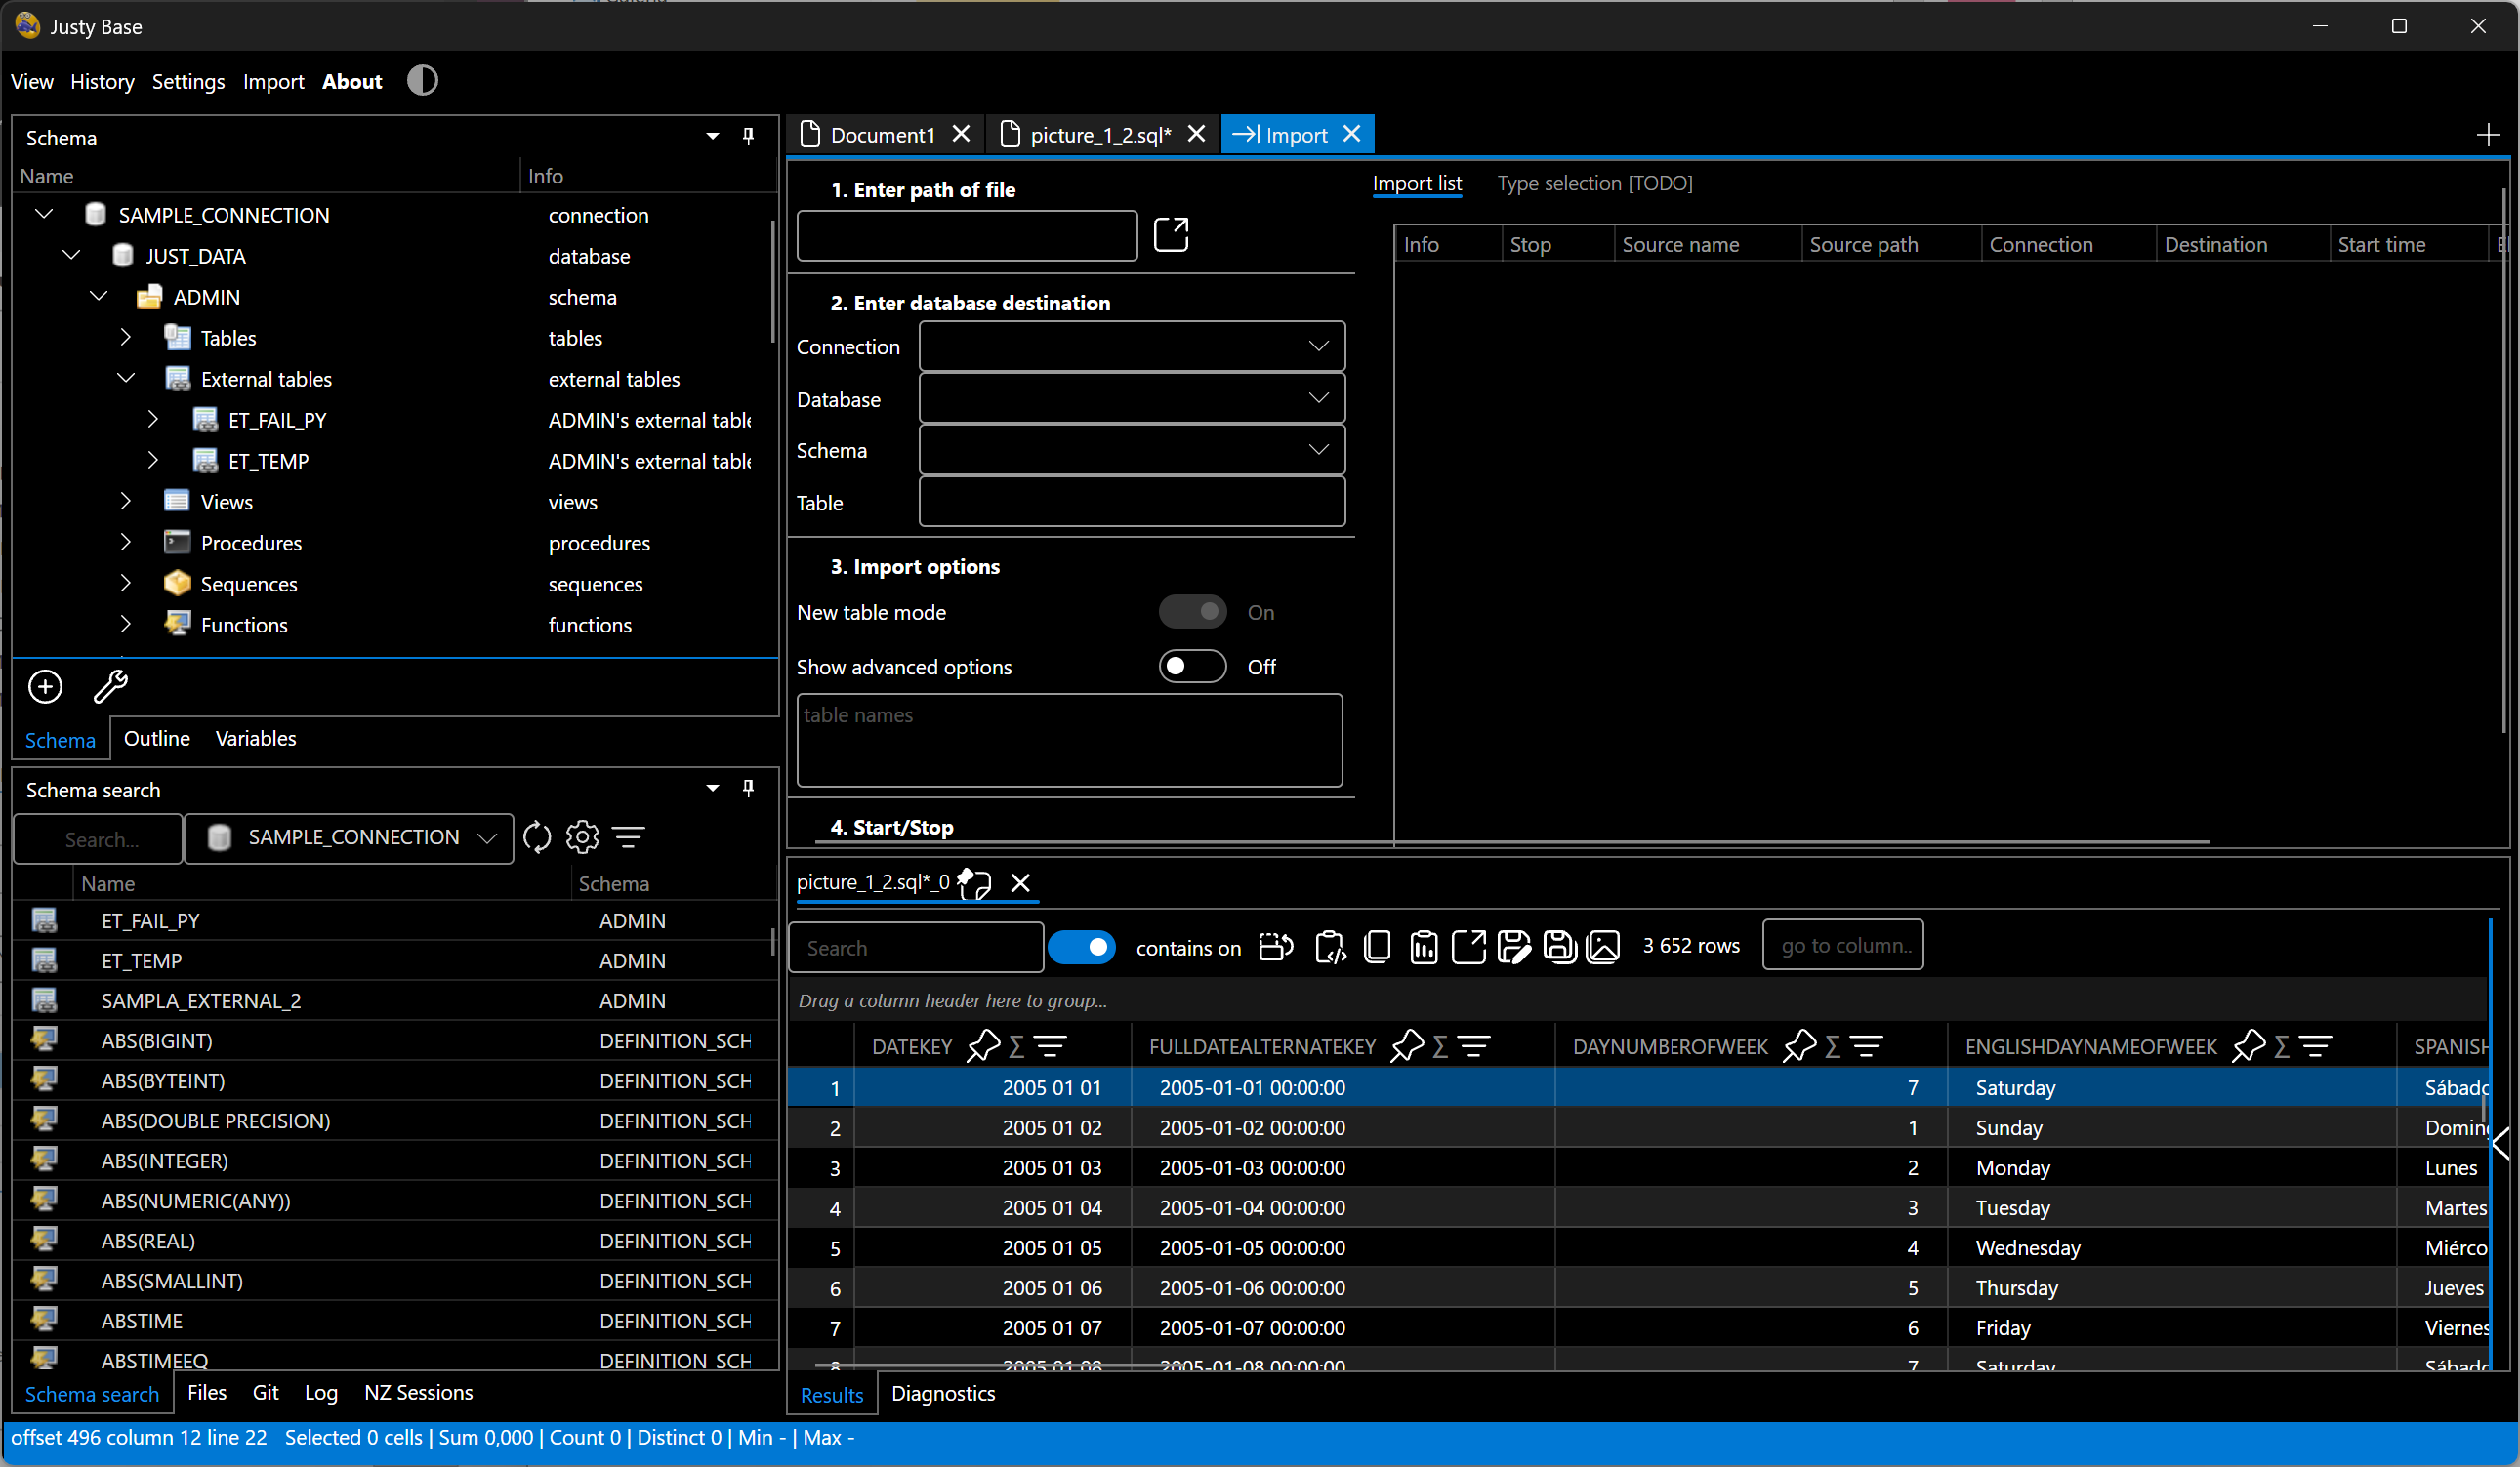Click the rotate/transpose grid icon after contains on

coord(1276,947)
